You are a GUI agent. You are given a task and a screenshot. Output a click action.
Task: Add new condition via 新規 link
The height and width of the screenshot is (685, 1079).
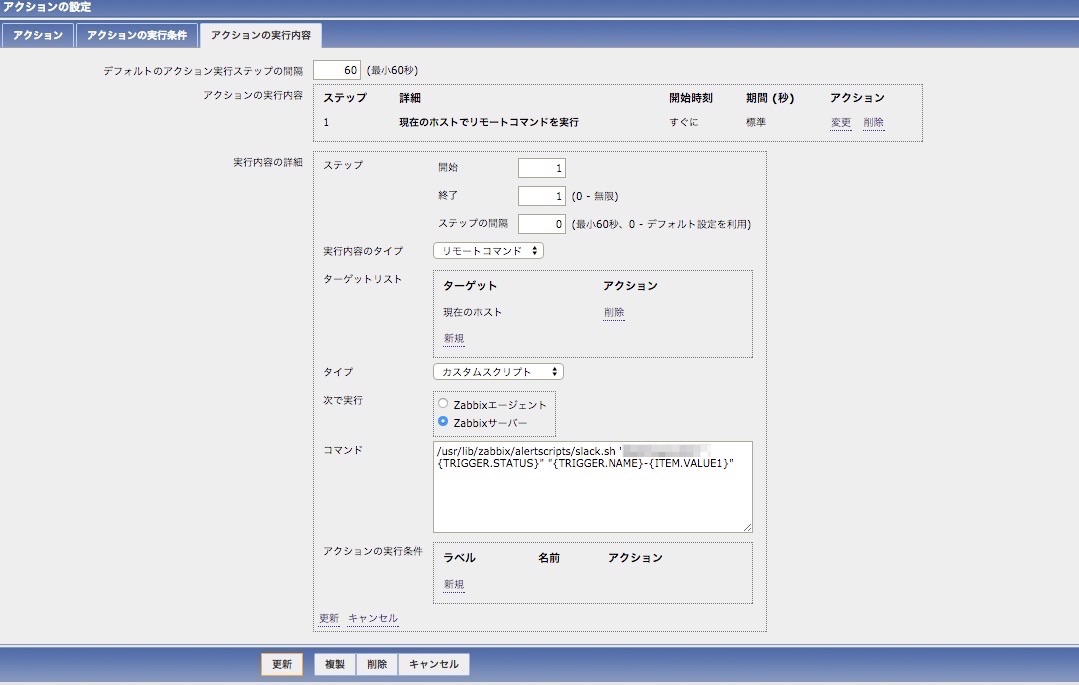coord(454,584)
